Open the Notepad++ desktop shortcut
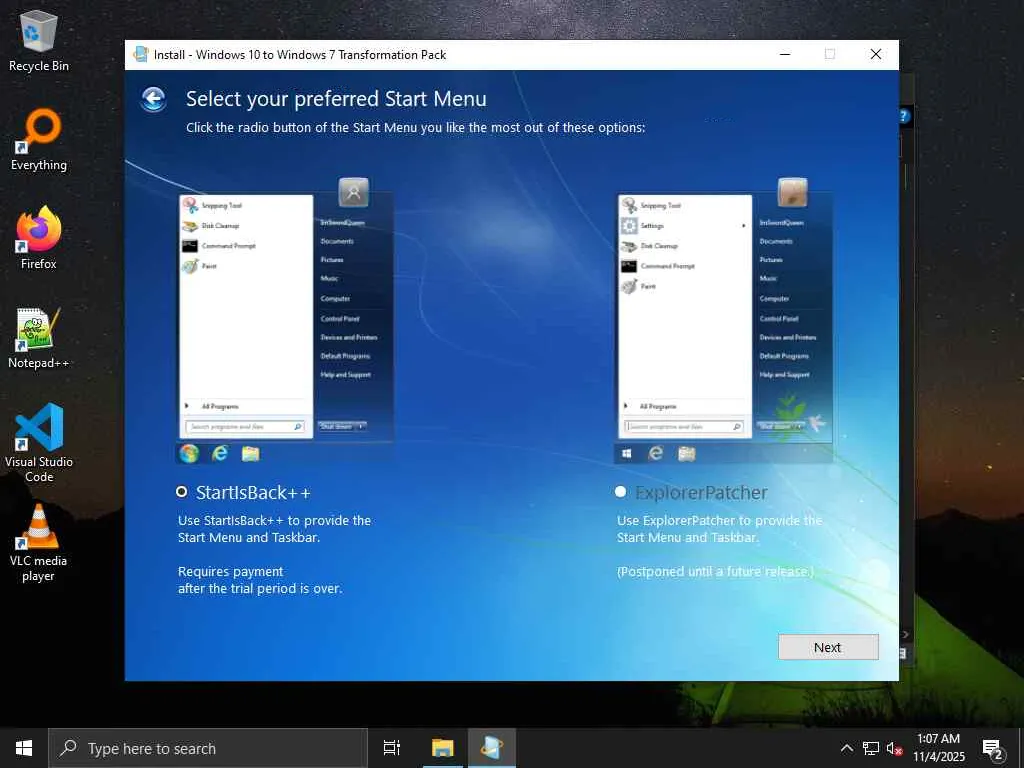 click(x=39, y=338)
